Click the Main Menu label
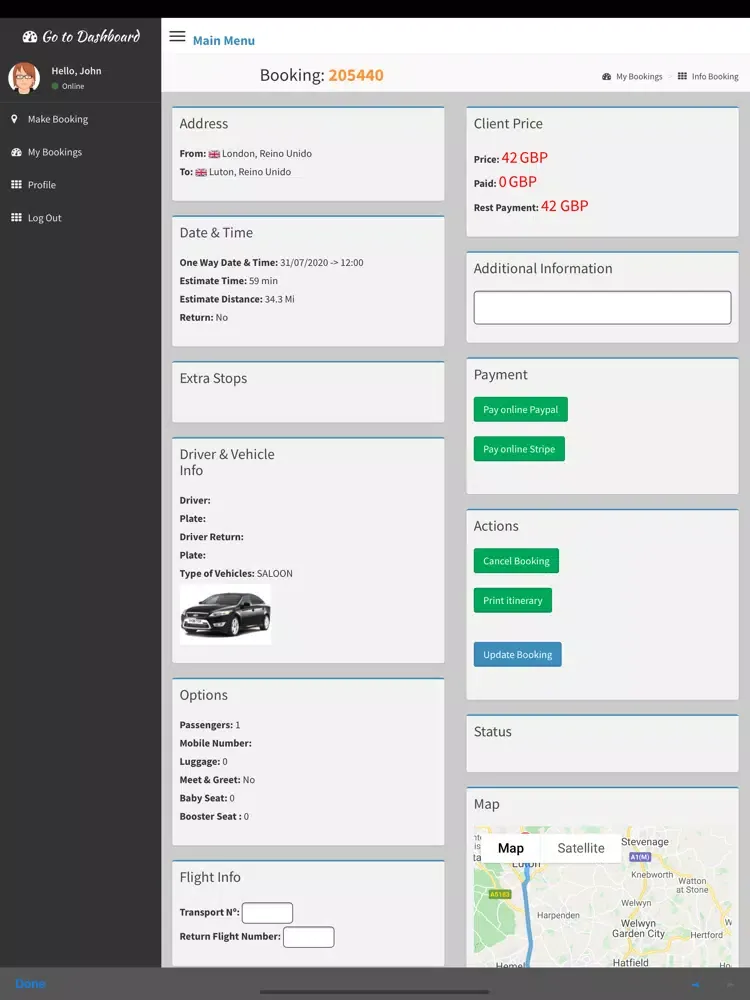 (x=224, y=41)
